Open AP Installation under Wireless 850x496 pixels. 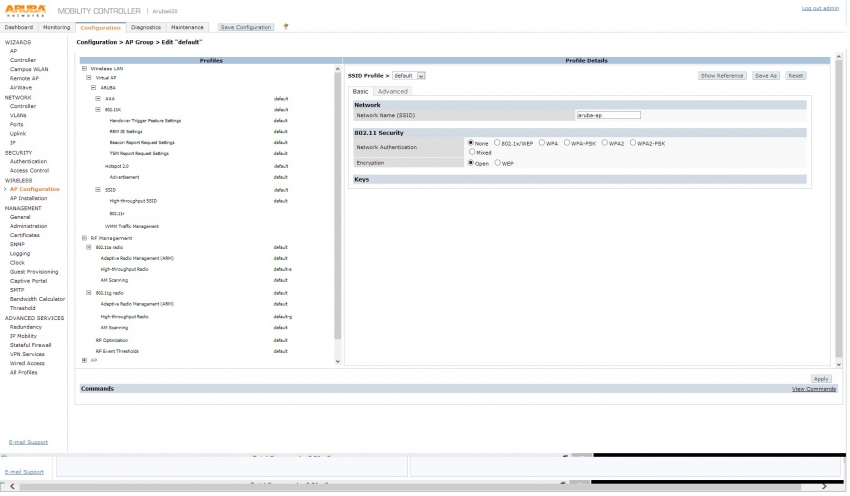[28, 198]
